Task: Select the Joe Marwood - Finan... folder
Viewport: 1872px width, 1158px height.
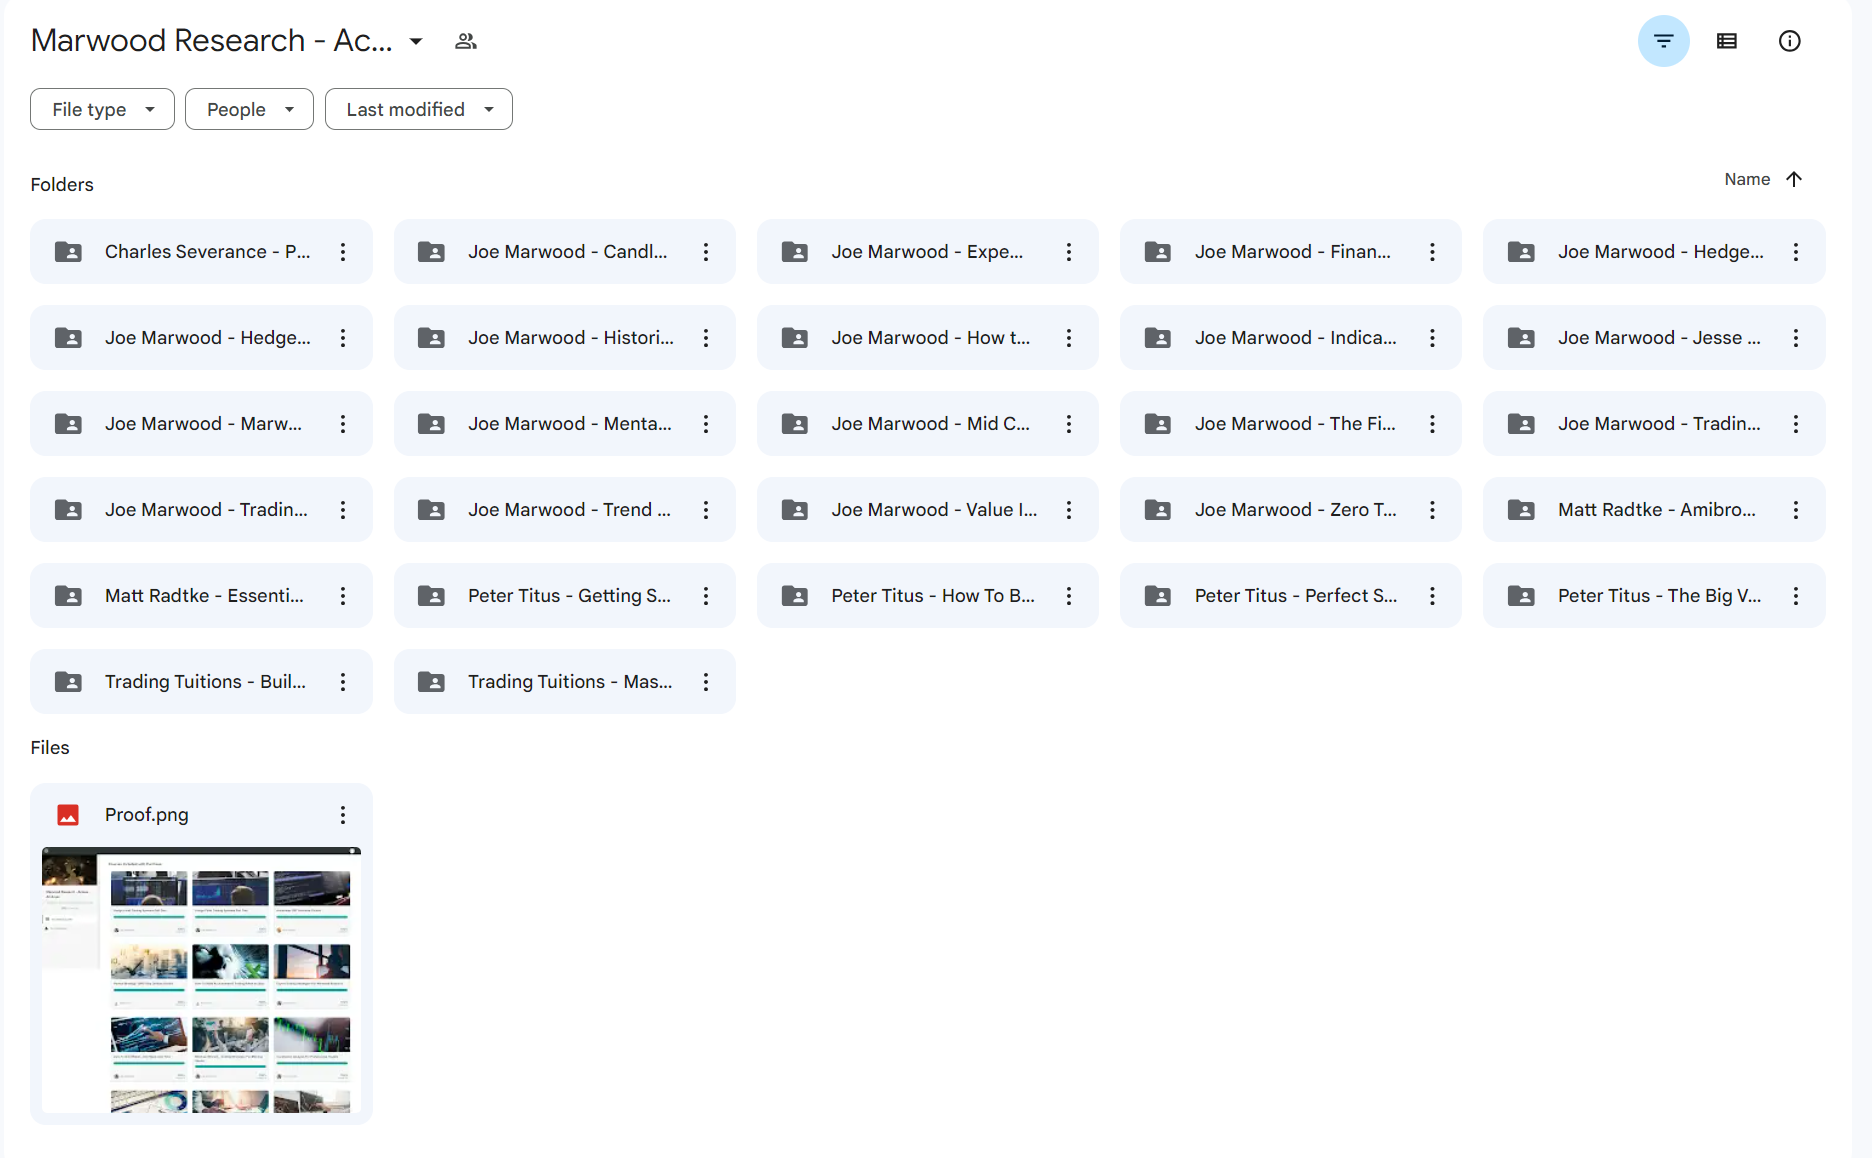Action: click(1290, 252)
